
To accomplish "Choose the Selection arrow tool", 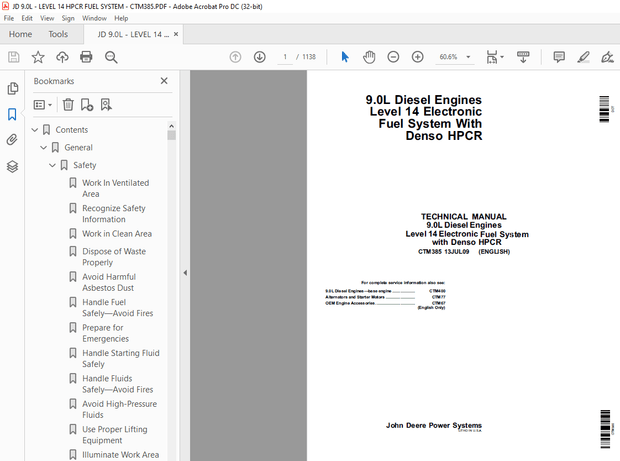I will coord(345,57).
